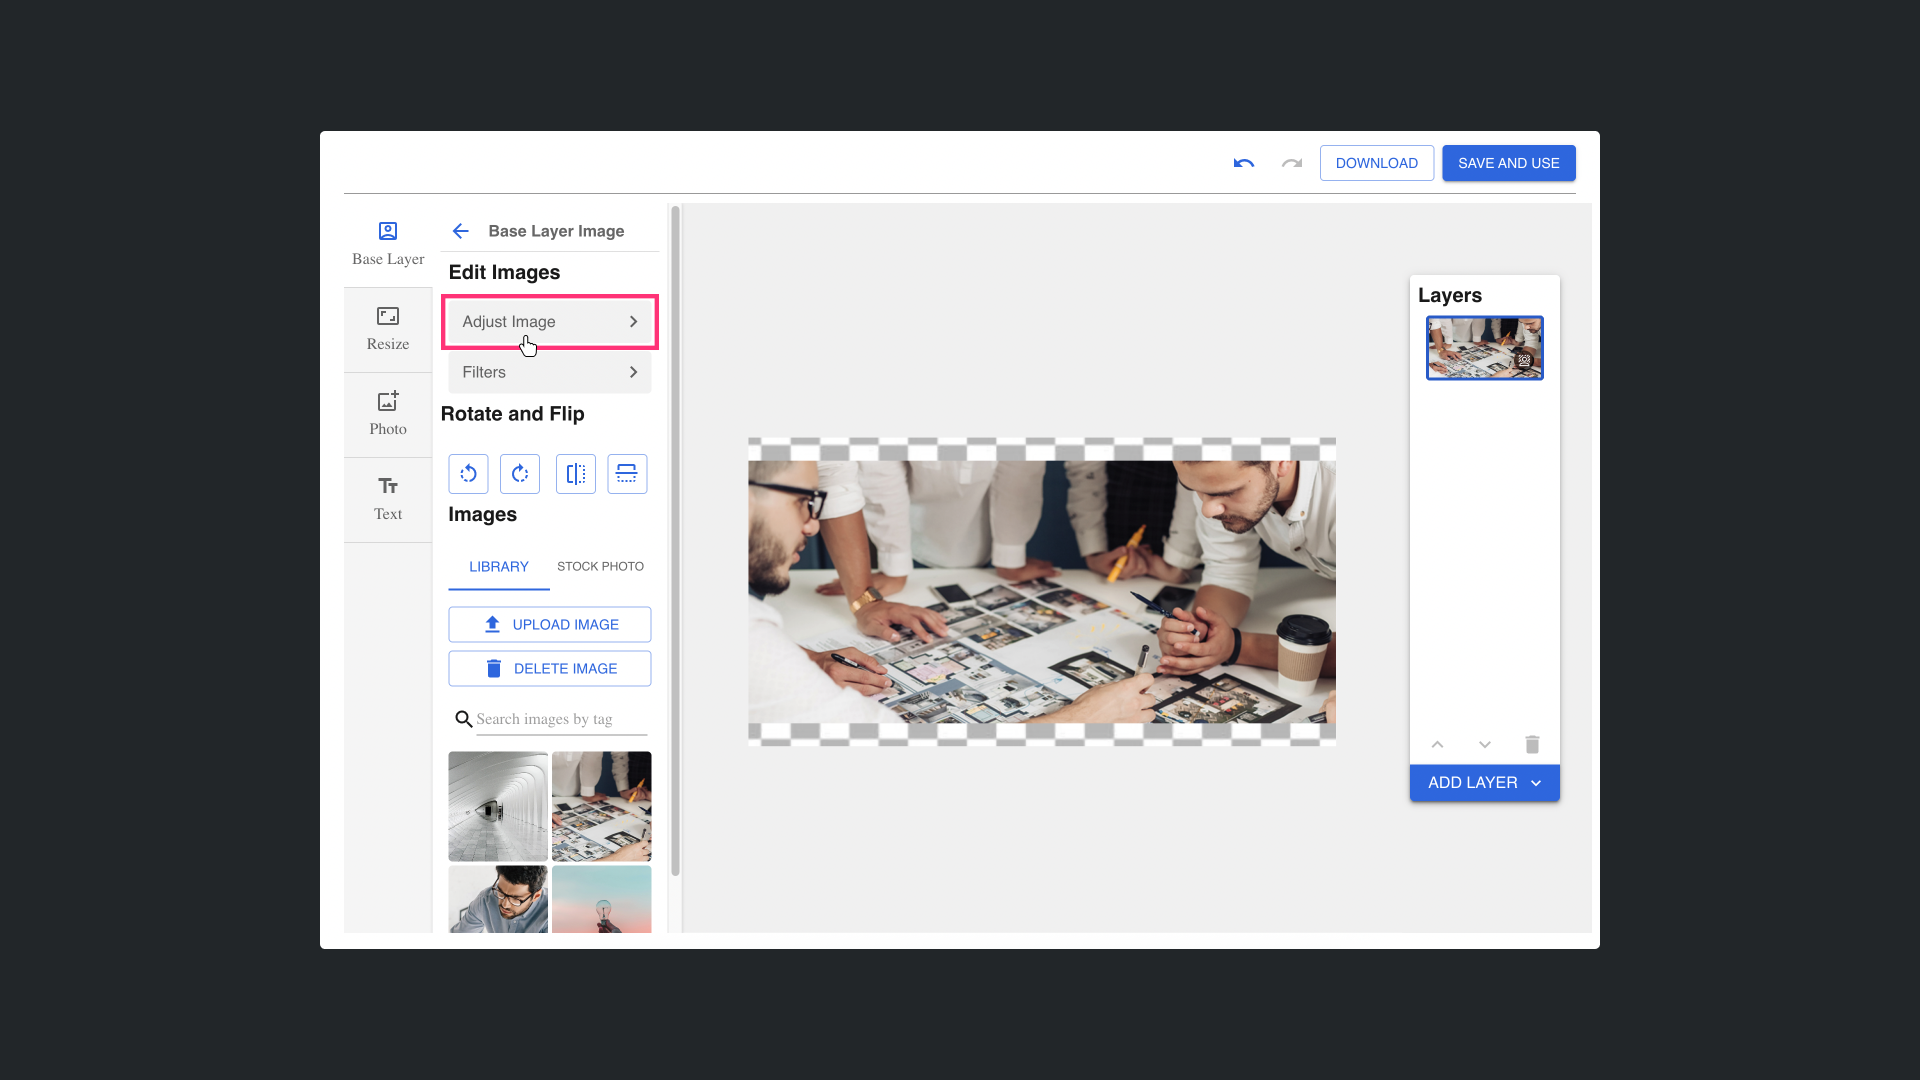
Task: Delete layer using trash icon in Layers panel
Action: (x=1532, y=745)
